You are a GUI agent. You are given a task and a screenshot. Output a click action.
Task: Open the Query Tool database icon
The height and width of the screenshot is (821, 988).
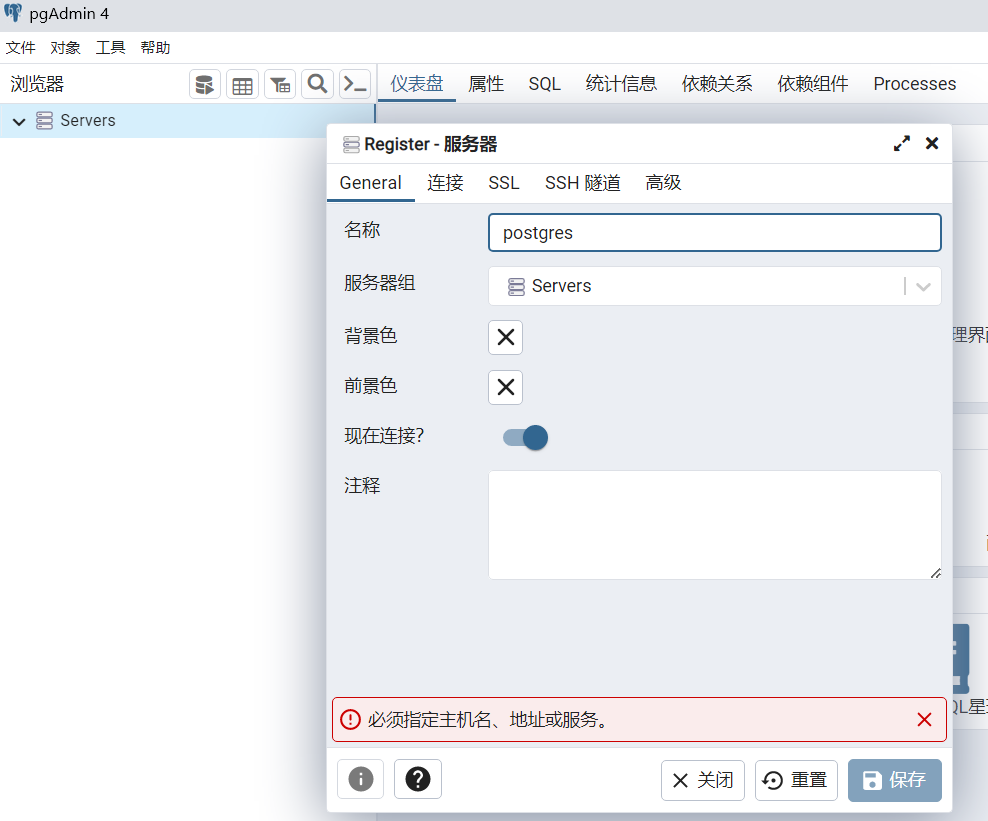[205, 84]
